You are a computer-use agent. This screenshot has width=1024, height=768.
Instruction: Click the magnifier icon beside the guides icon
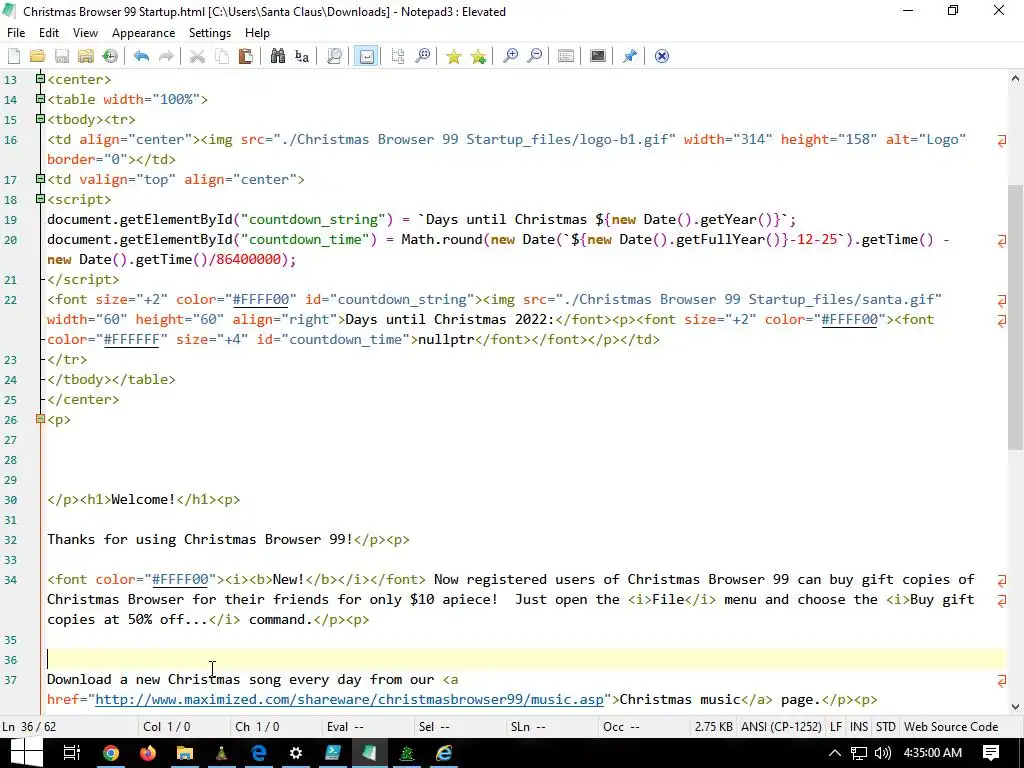423,56
